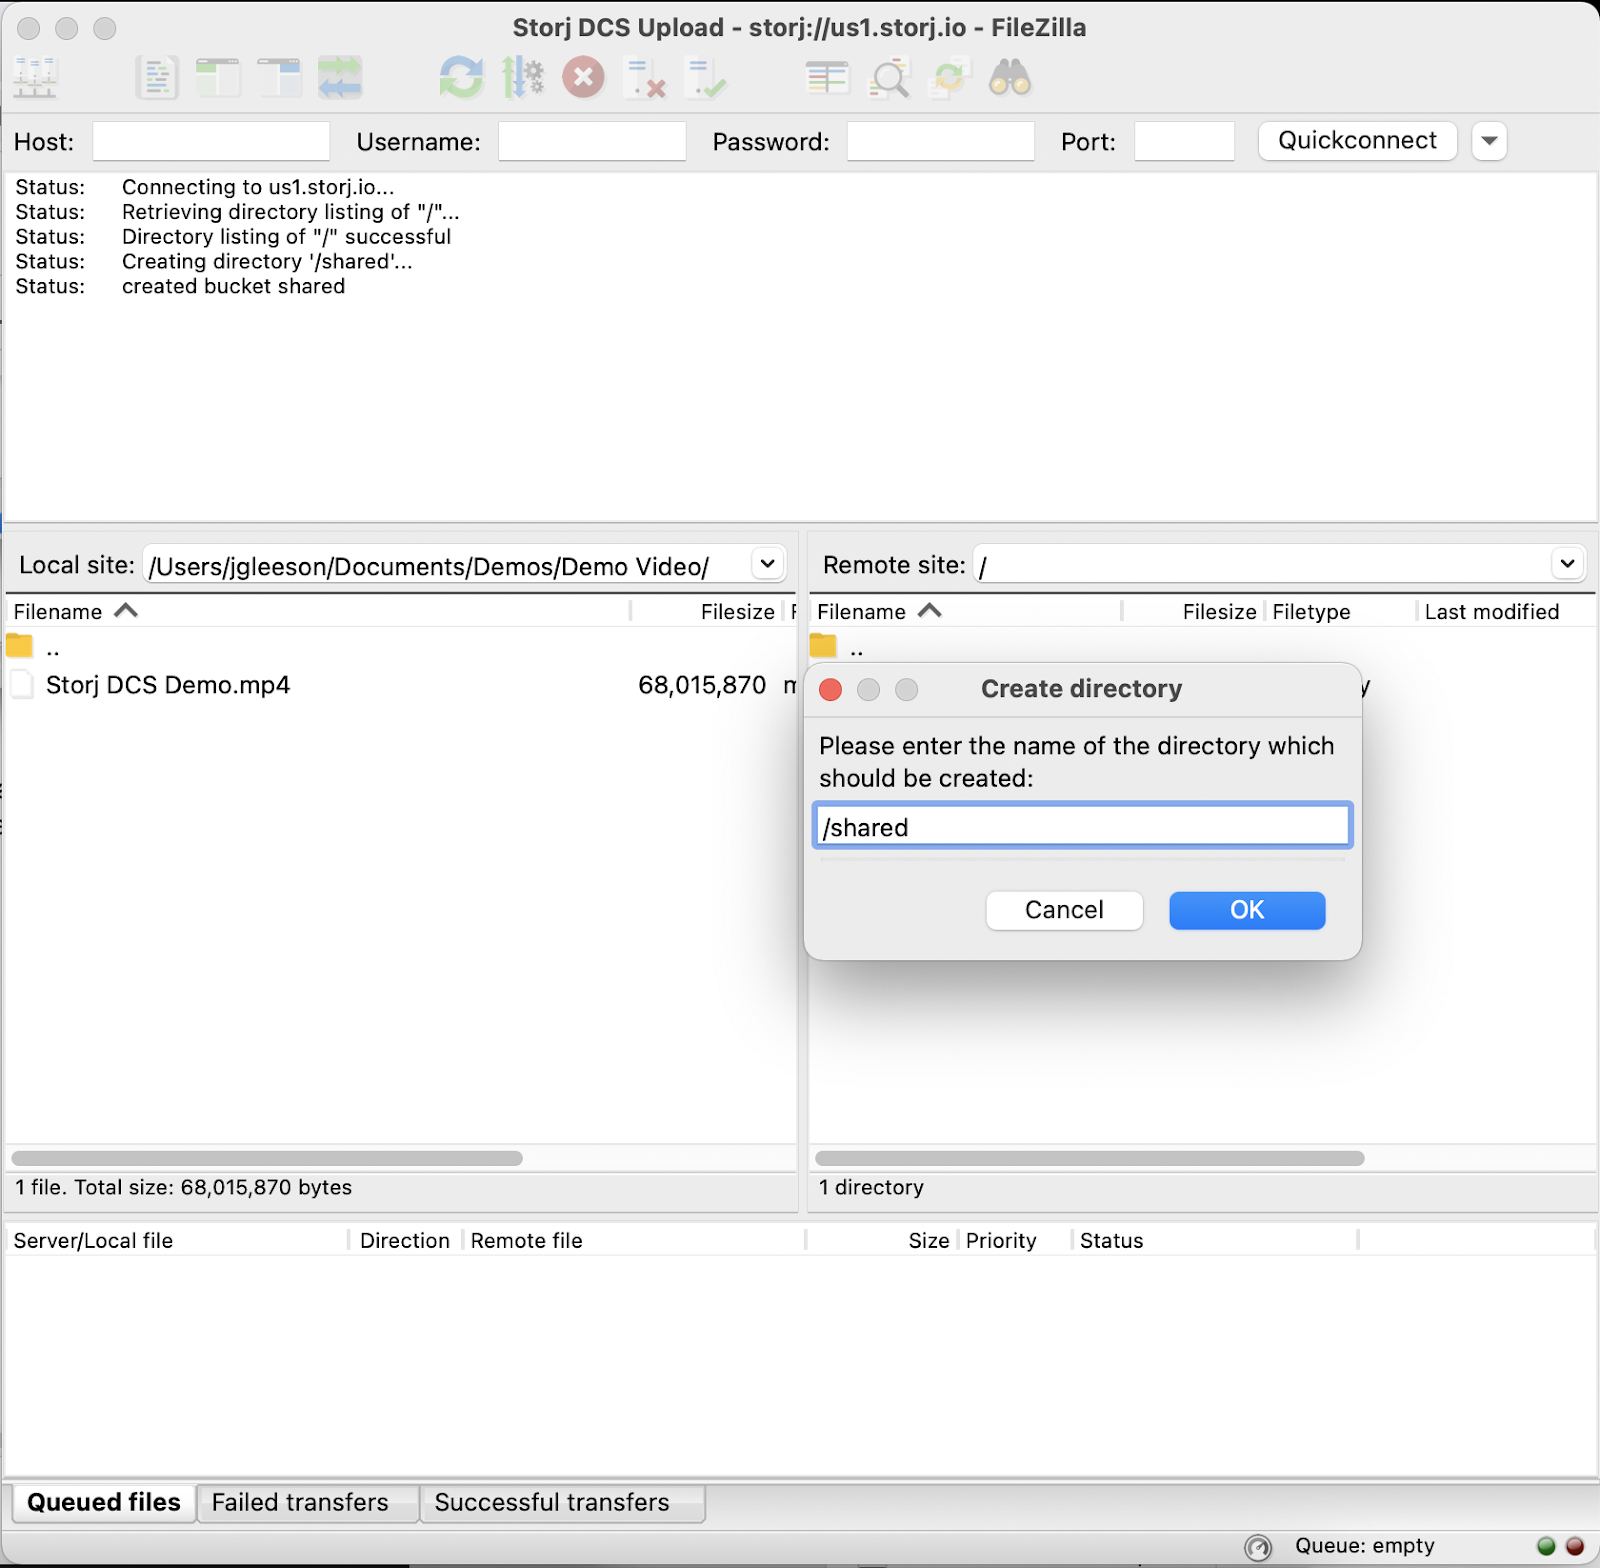This screenshot has width=1600, height=1568.
Task: Cancel the current operation red icon
Action: click(x=583, y=77)
